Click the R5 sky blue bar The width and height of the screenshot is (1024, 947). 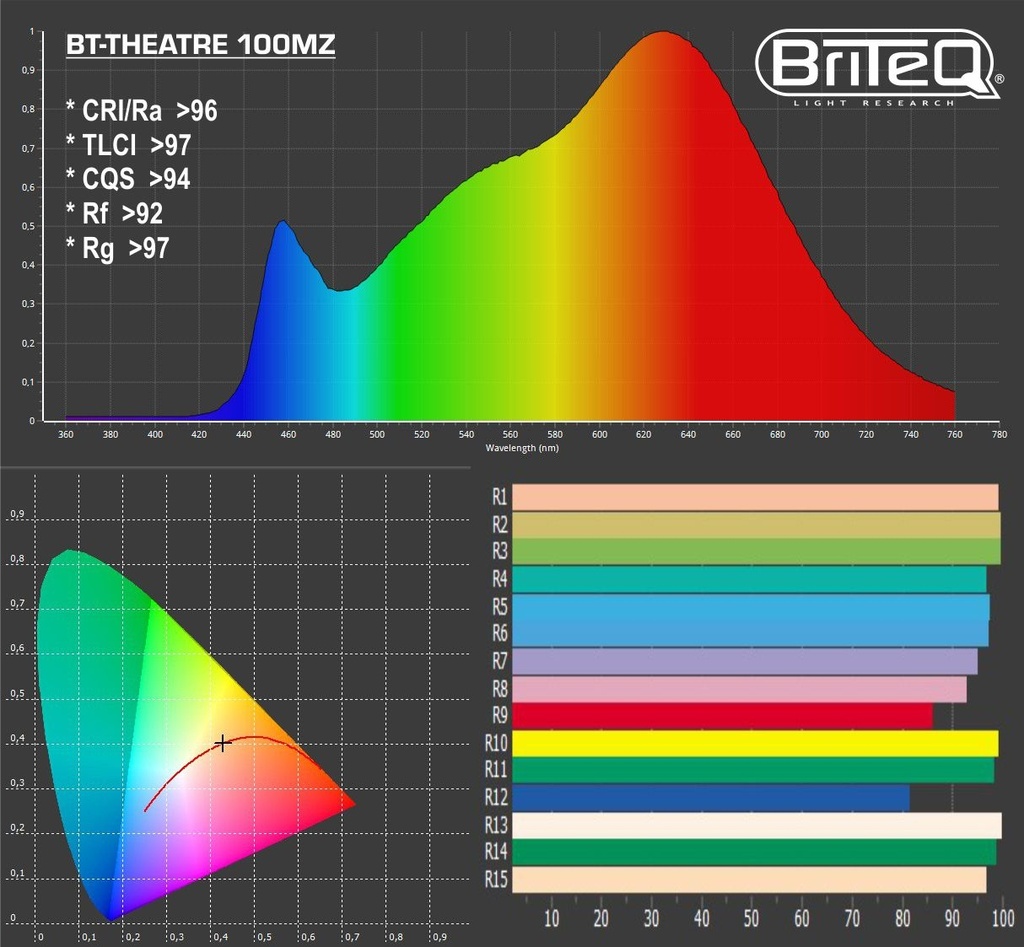click(751, 607)
